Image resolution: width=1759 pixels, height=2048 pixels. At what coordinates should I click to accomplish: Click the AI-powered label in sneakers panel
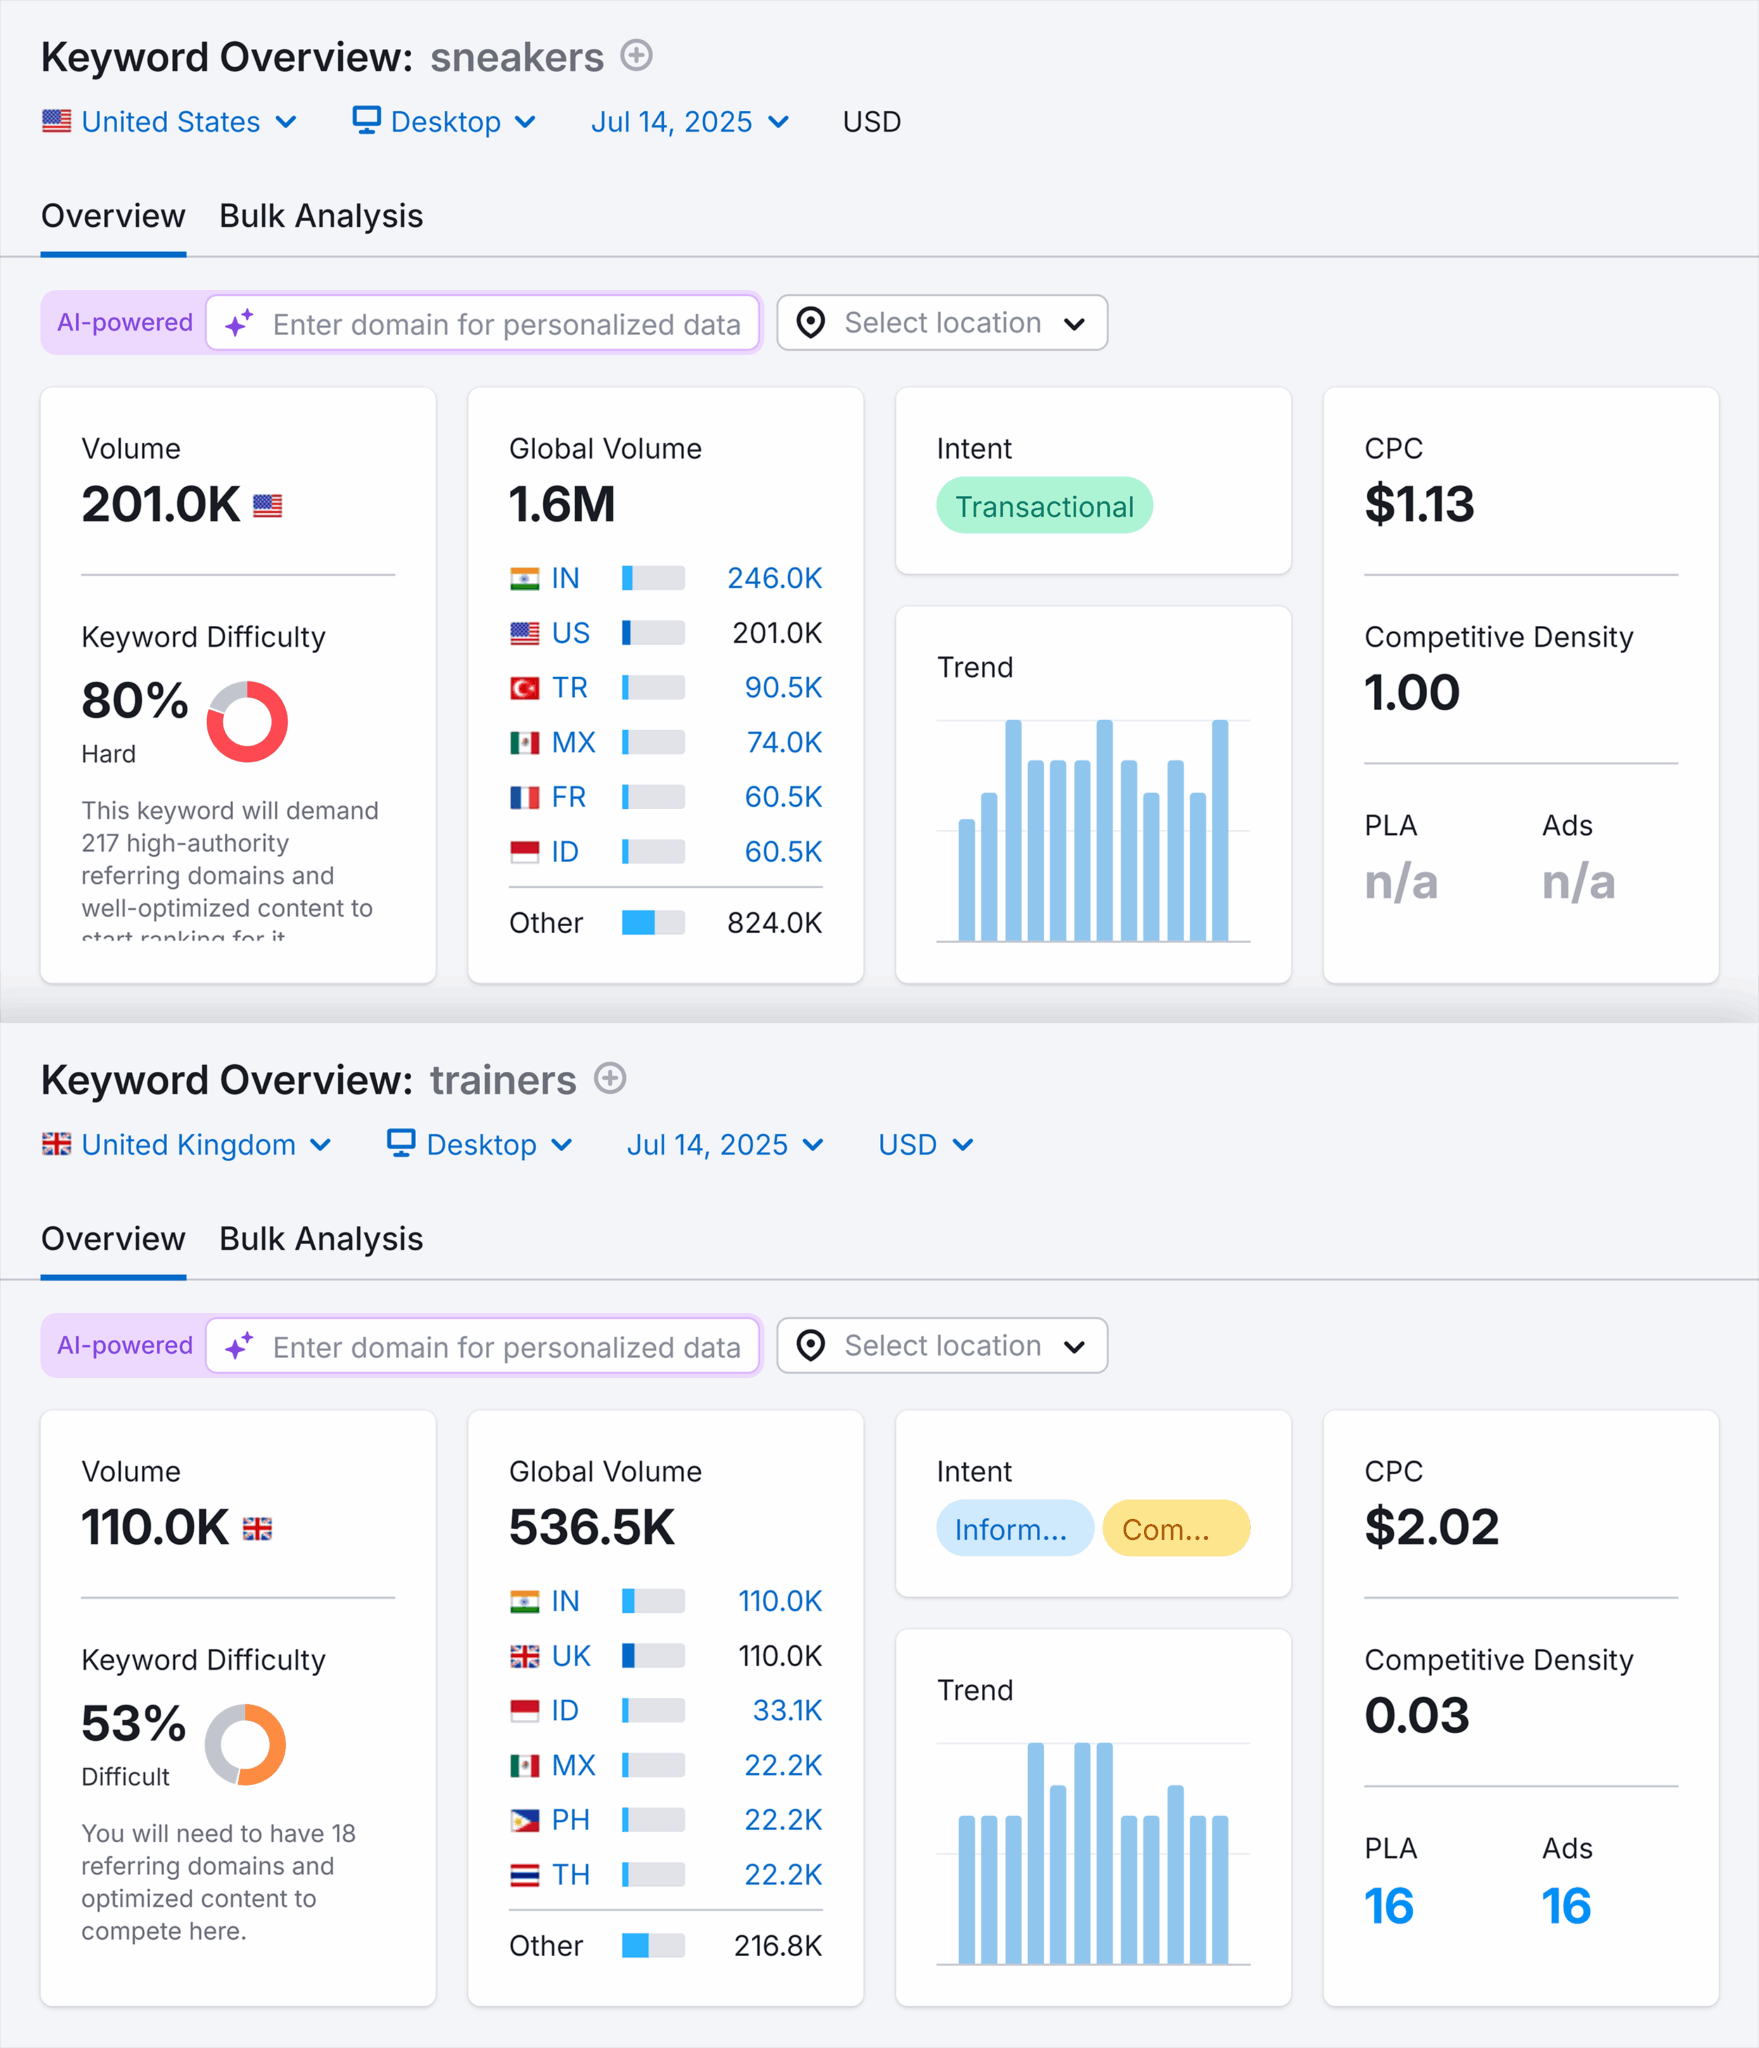click(124, 323)
